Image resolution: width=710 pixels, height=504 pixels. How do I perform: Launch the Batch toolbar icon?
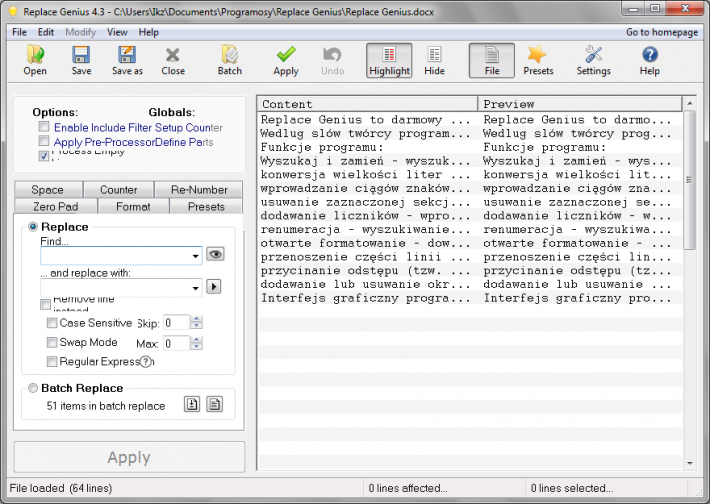point(230,60)
